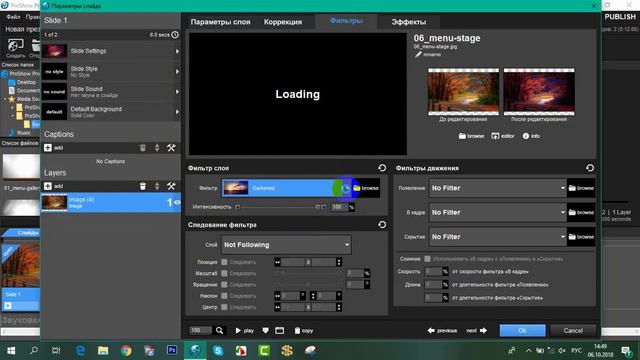Open Photoshop from taskbar

pyautogui.click(x=172, y=350)
